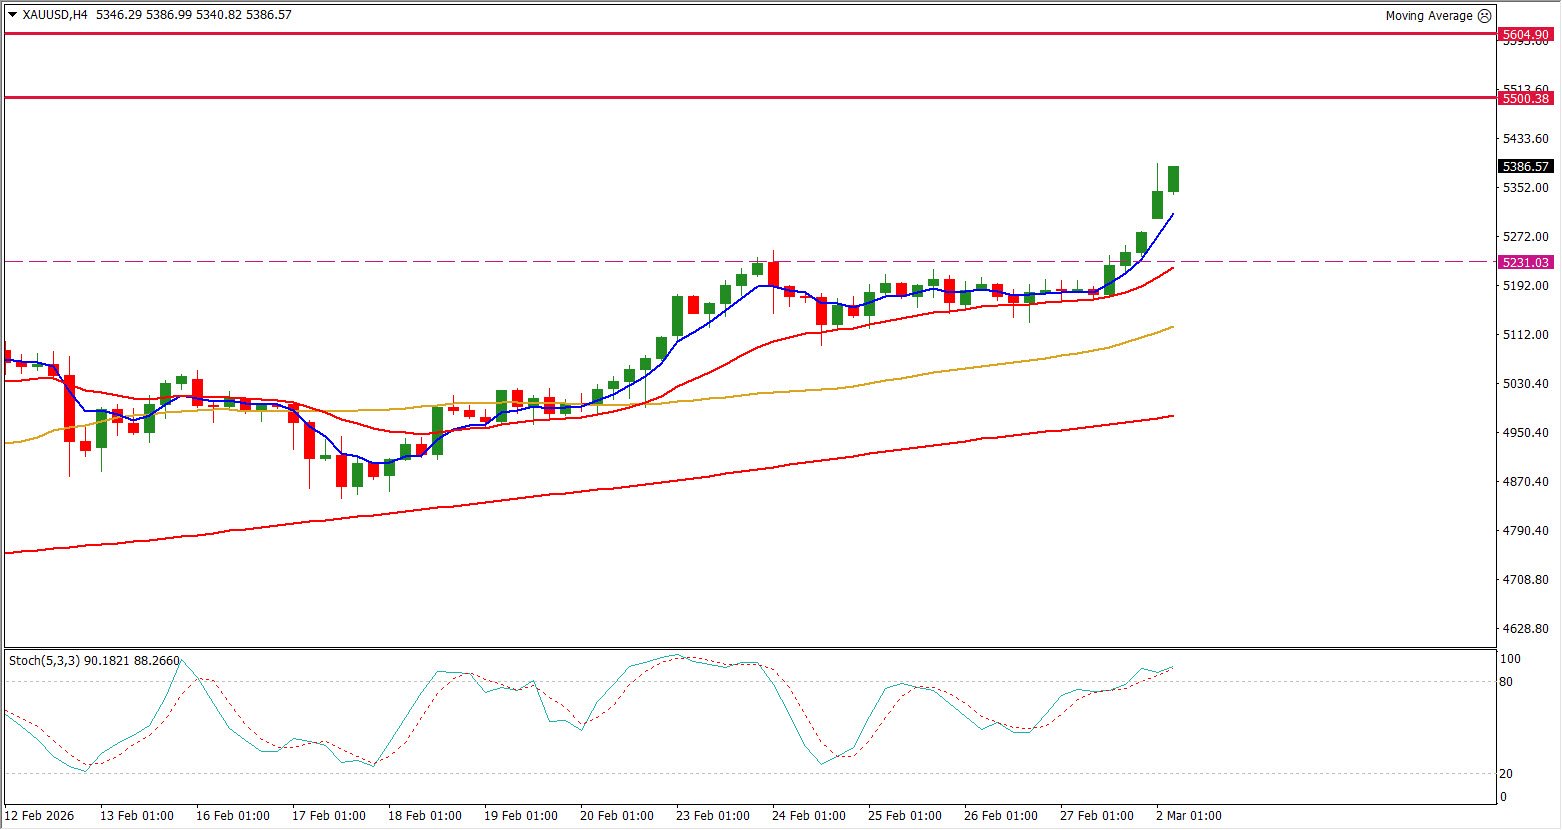1562x830 pixels.
Task: Click the sad-face Expert Advisor status icon
Action: click(1484, 16)
